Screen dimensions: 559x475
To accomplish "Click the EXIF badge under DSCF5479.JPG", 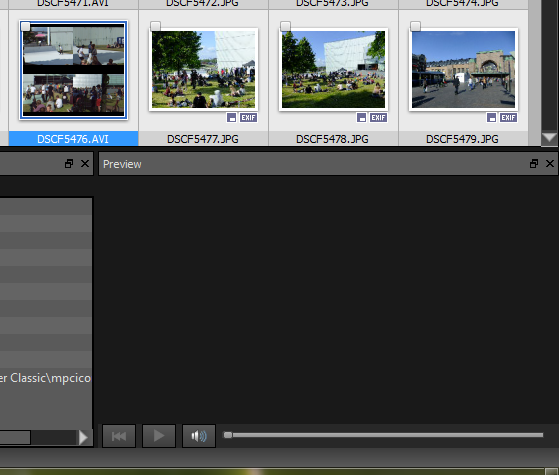I will point(508,118).
